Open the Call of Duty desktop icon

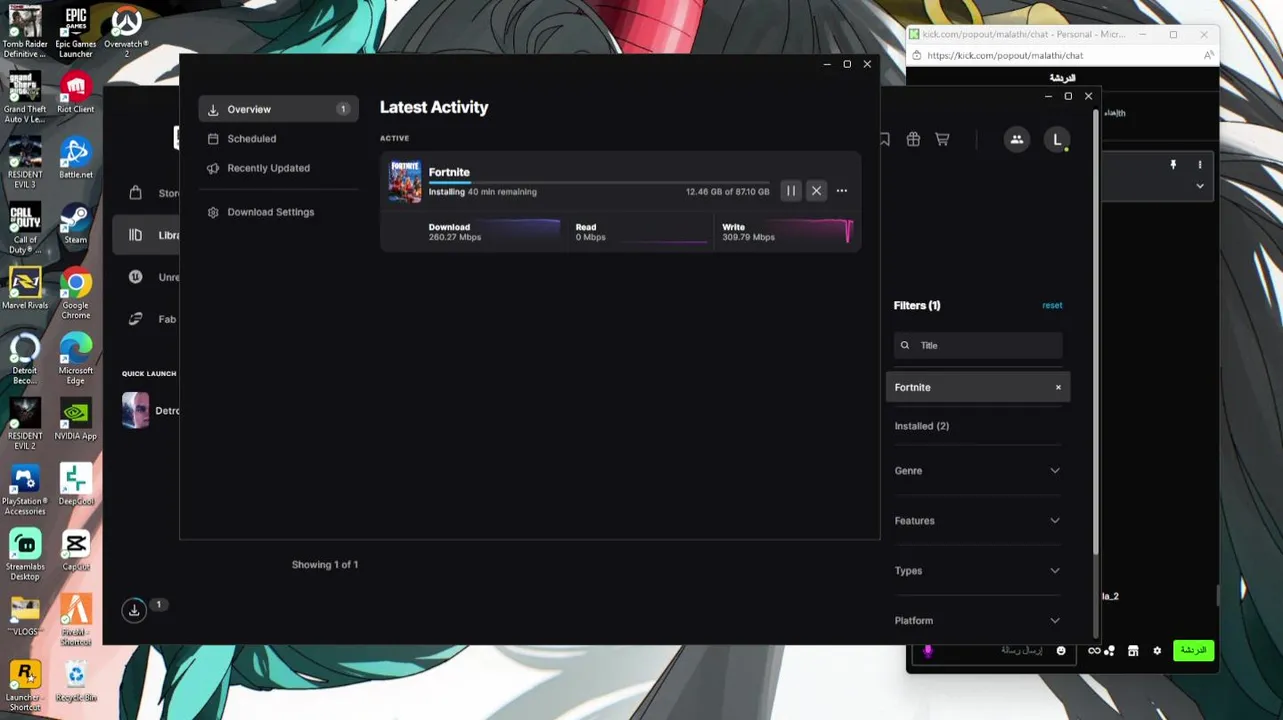[25, 229]
